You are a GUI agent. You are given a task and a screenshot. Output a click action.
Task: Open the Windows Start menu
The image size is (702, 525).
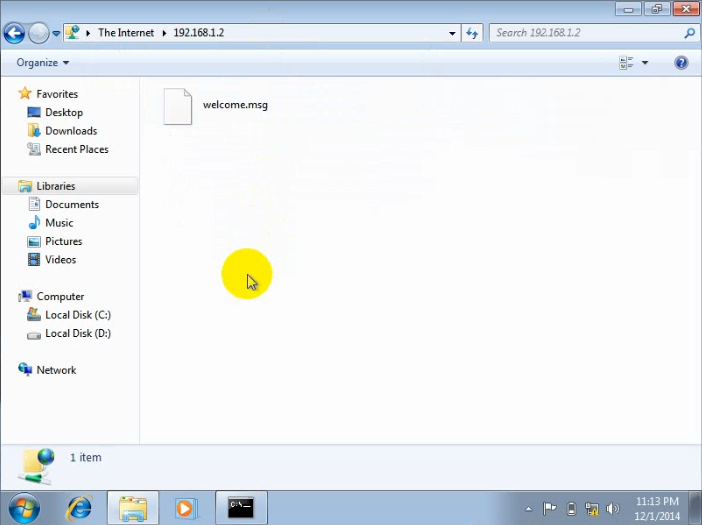pos(24,508)
